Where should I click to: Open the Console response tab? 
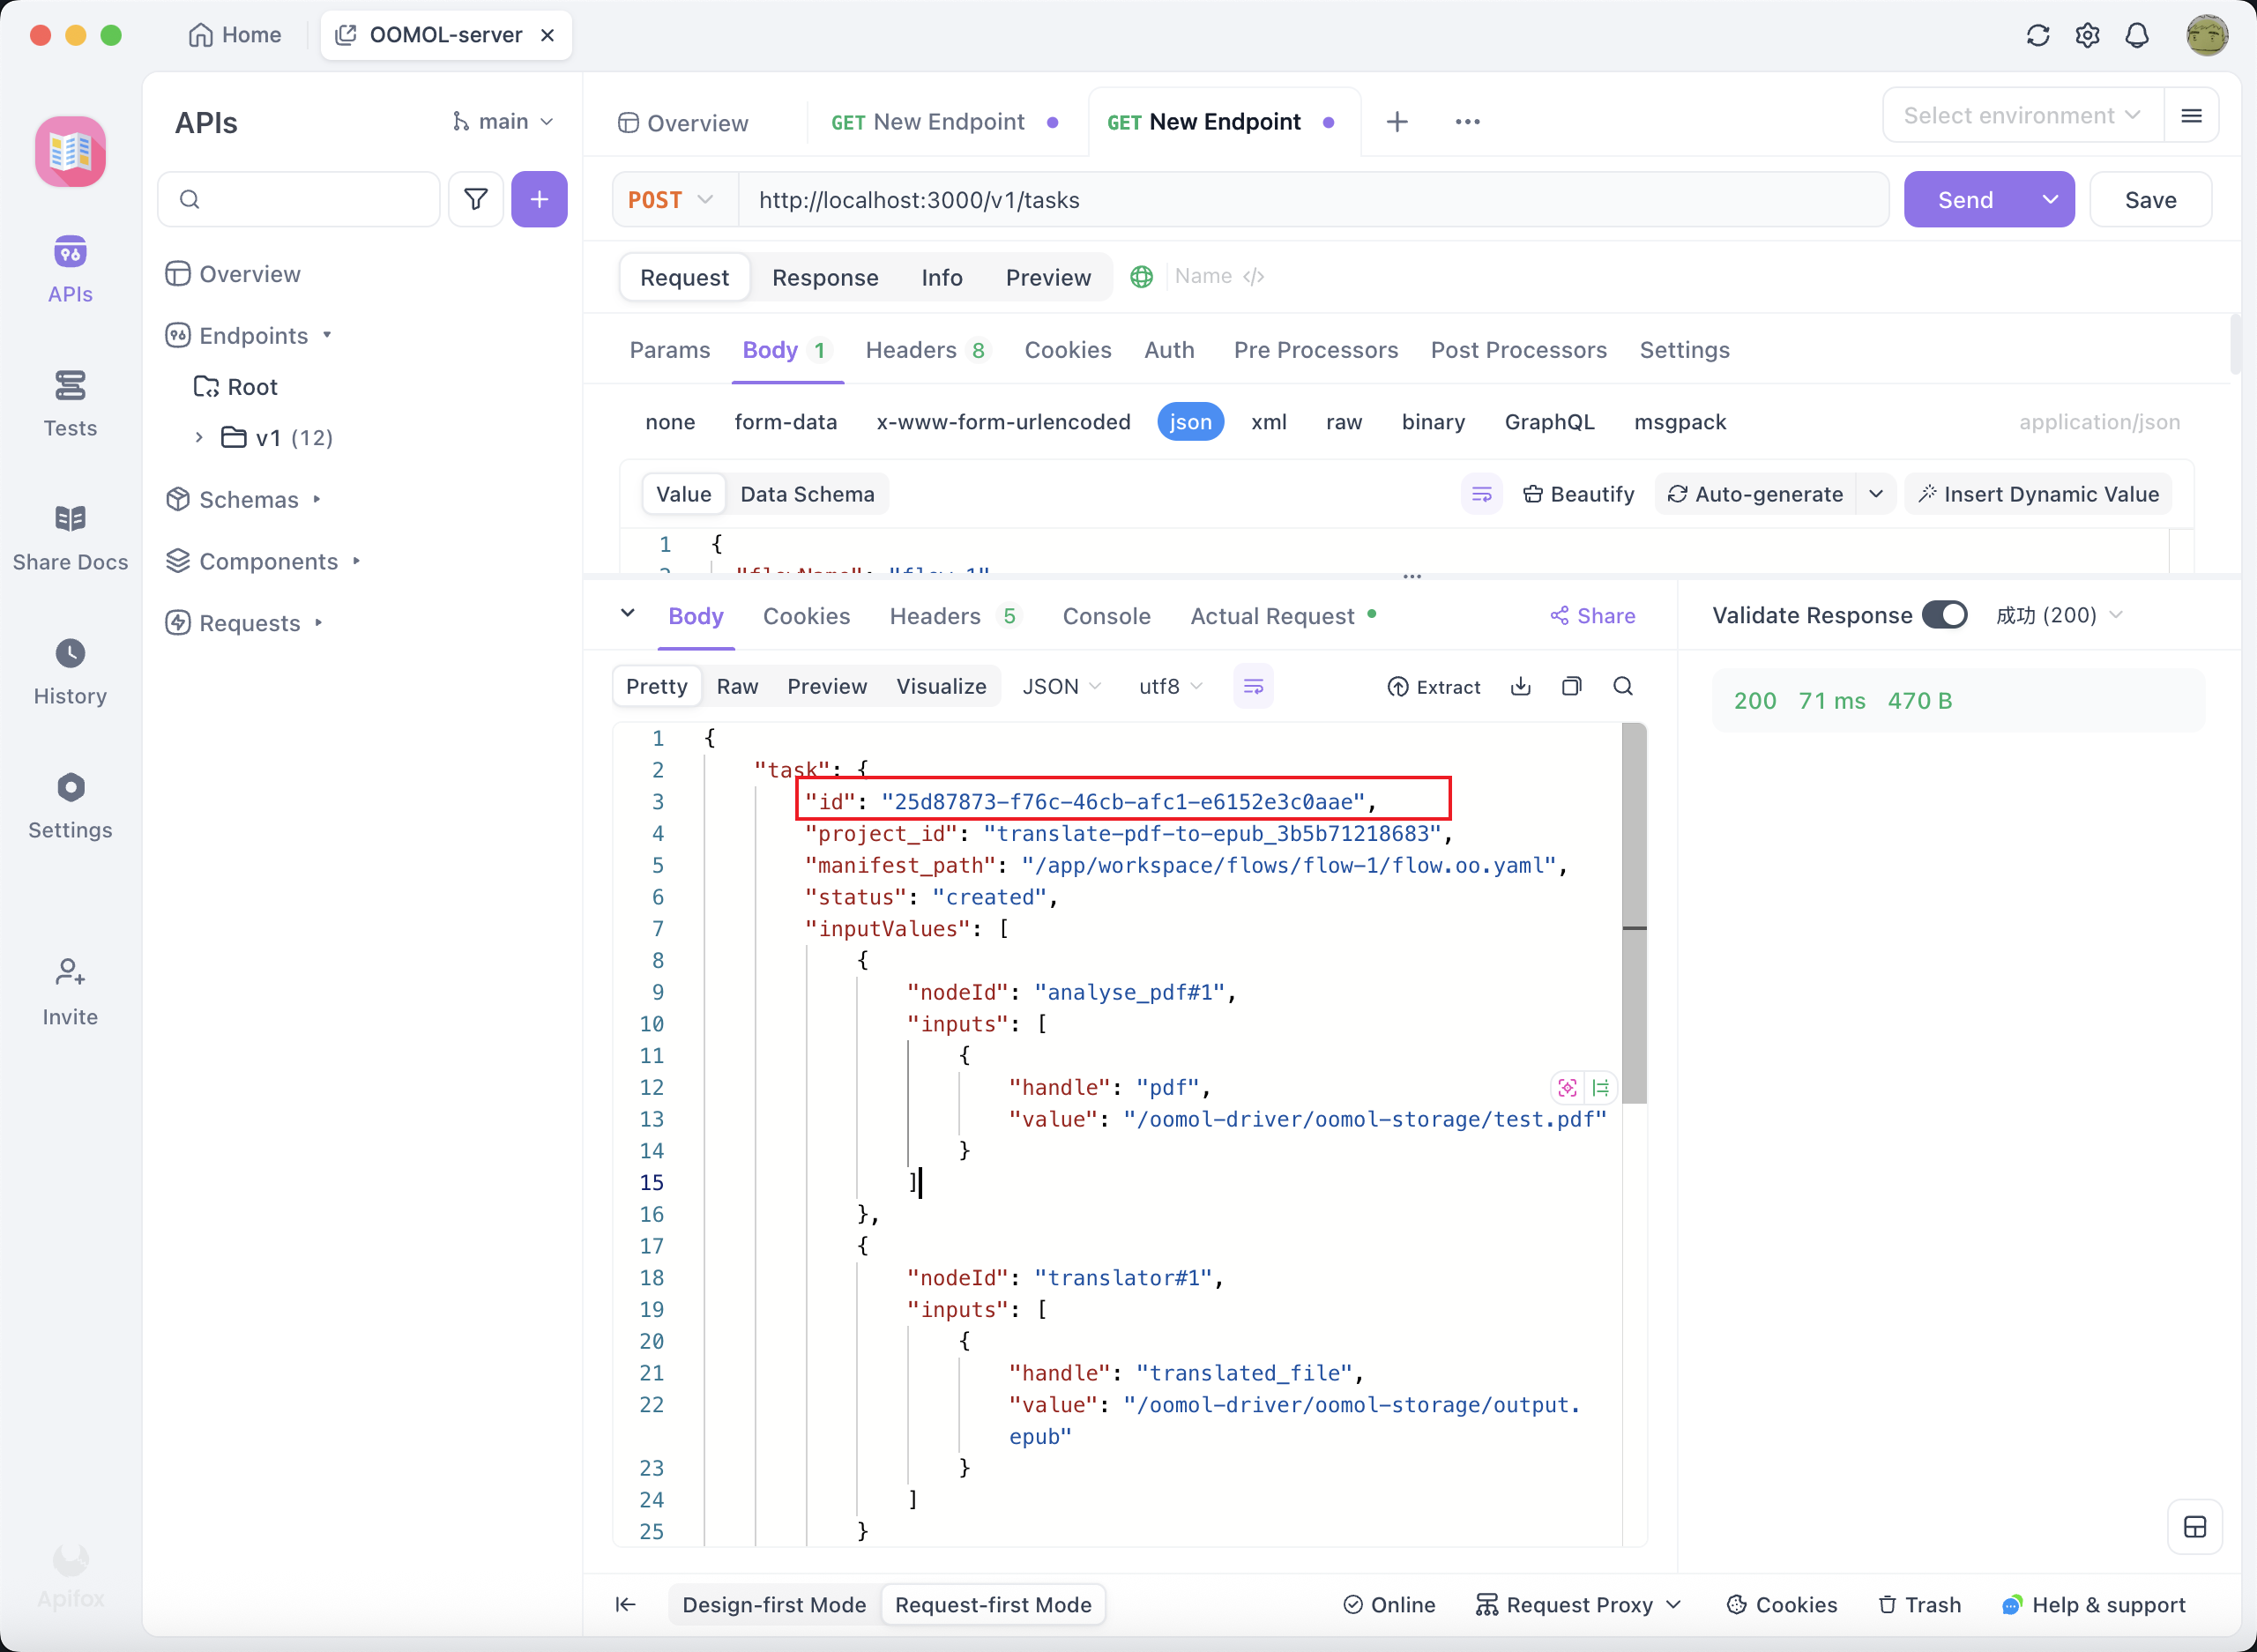pos(1106,616)
